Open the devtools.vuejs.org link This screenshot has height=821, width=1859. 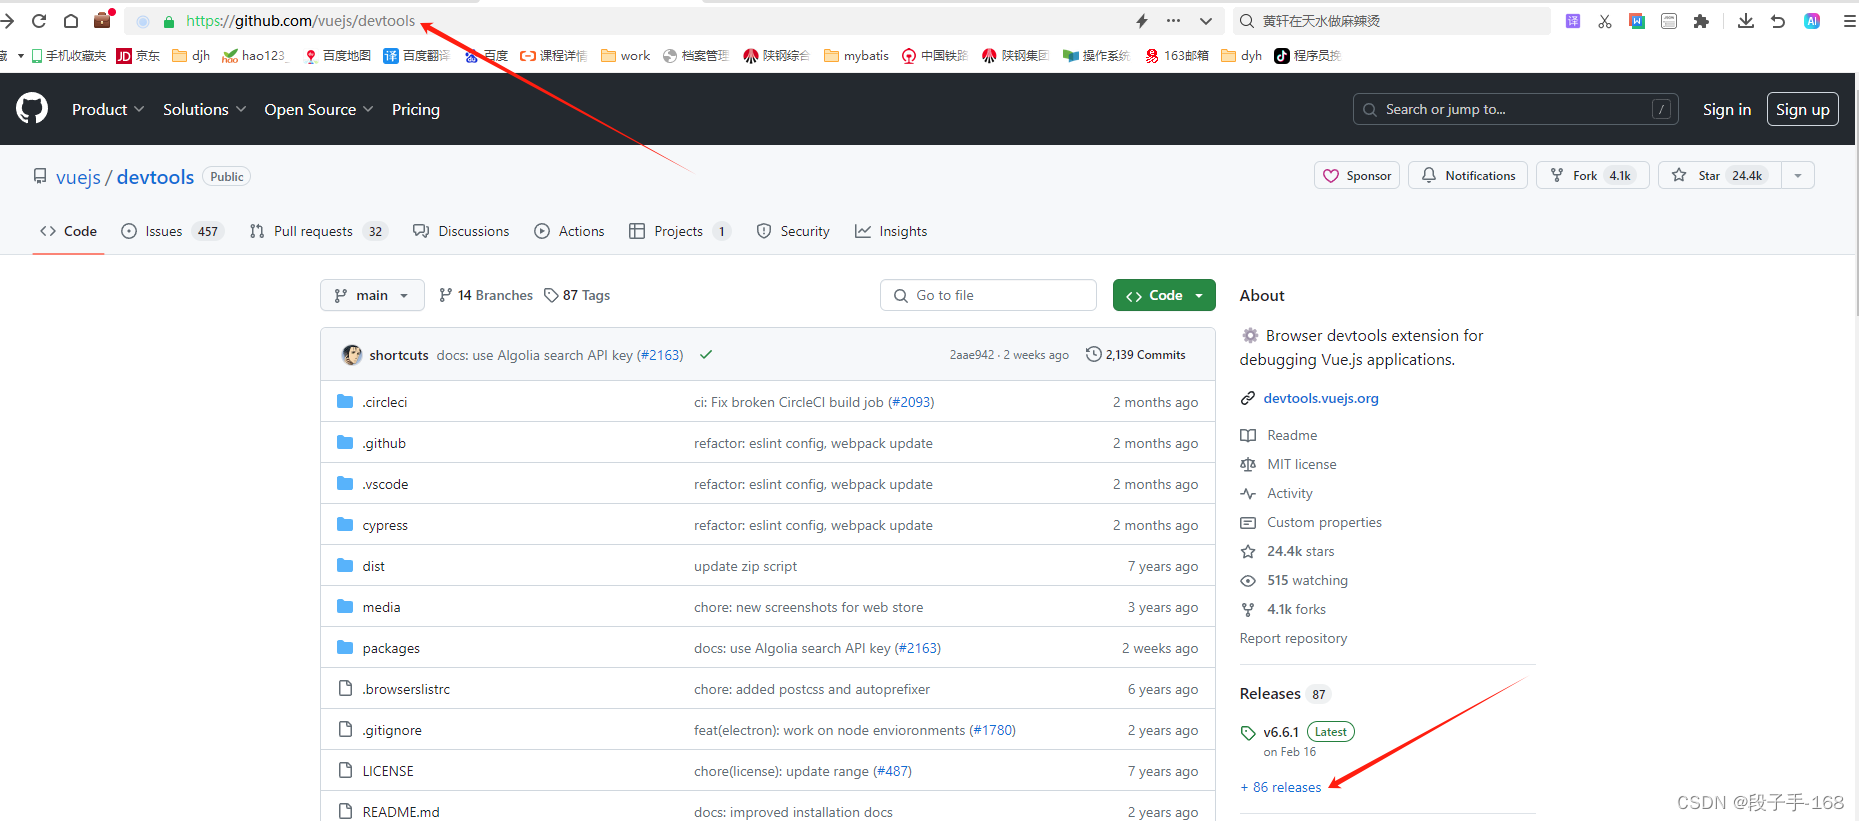(1321, 398)
